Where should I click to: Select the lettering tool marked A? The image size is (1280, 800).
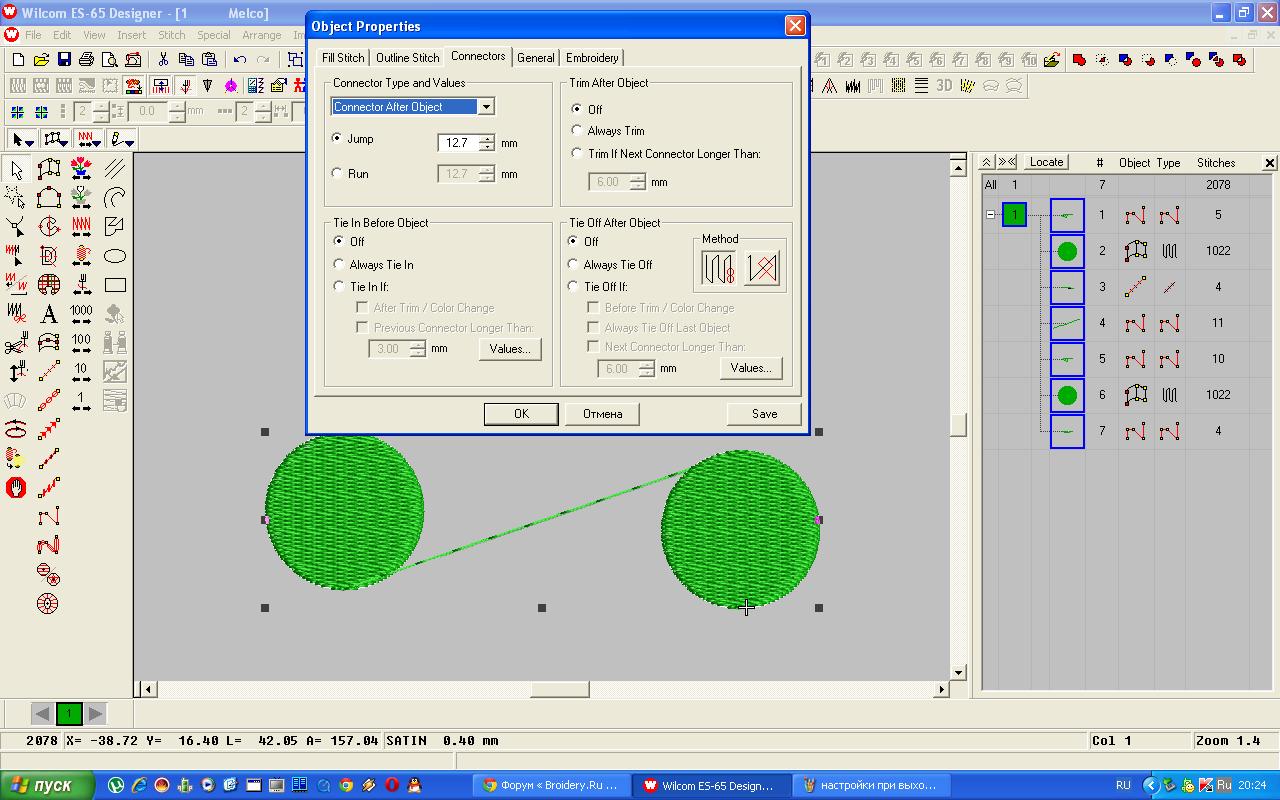tap(49, 314)
